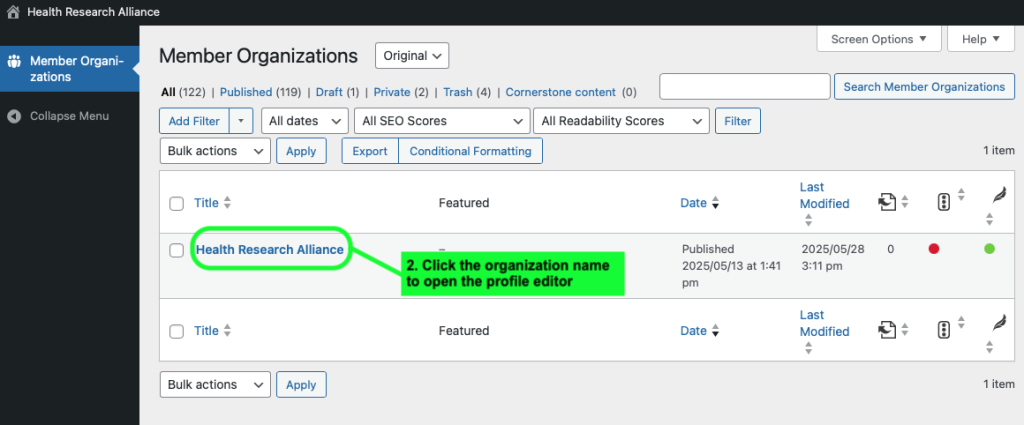Expand the Screen Options panel
The image size is (1024, 425).
click(x=879, y=39)
